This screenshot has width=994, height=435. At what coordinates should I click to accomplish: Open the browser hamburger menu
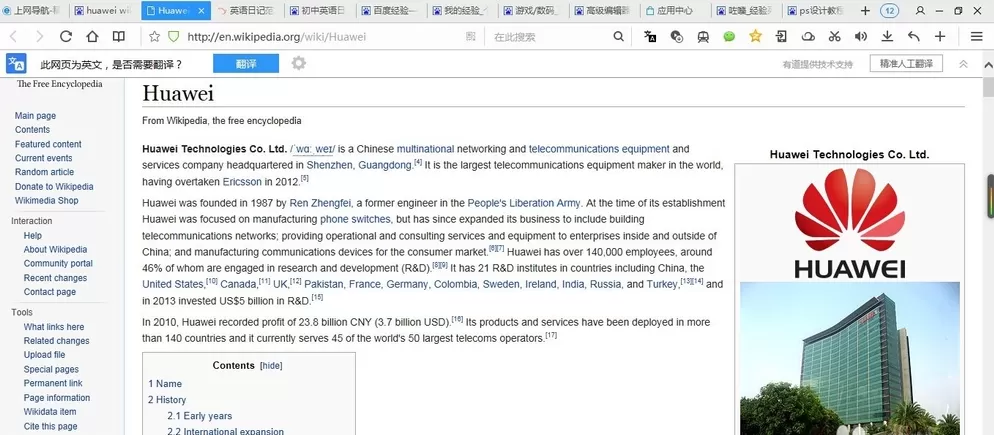point(976,37)
